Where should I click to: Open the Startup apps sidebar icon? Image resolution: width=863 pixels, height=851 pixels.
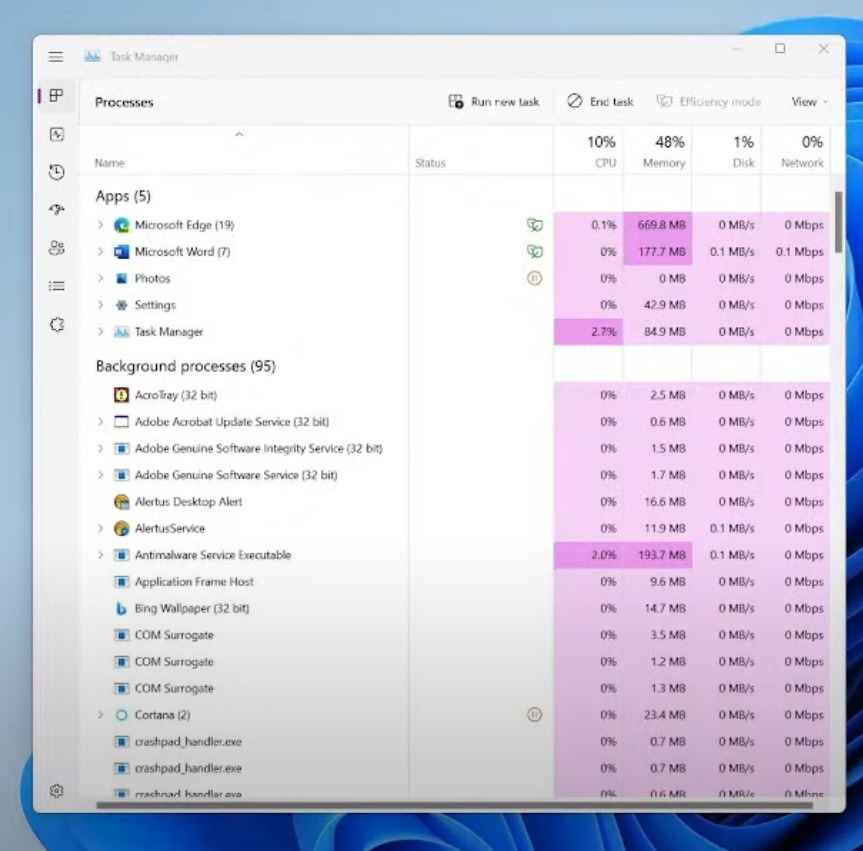click(57, 210)
